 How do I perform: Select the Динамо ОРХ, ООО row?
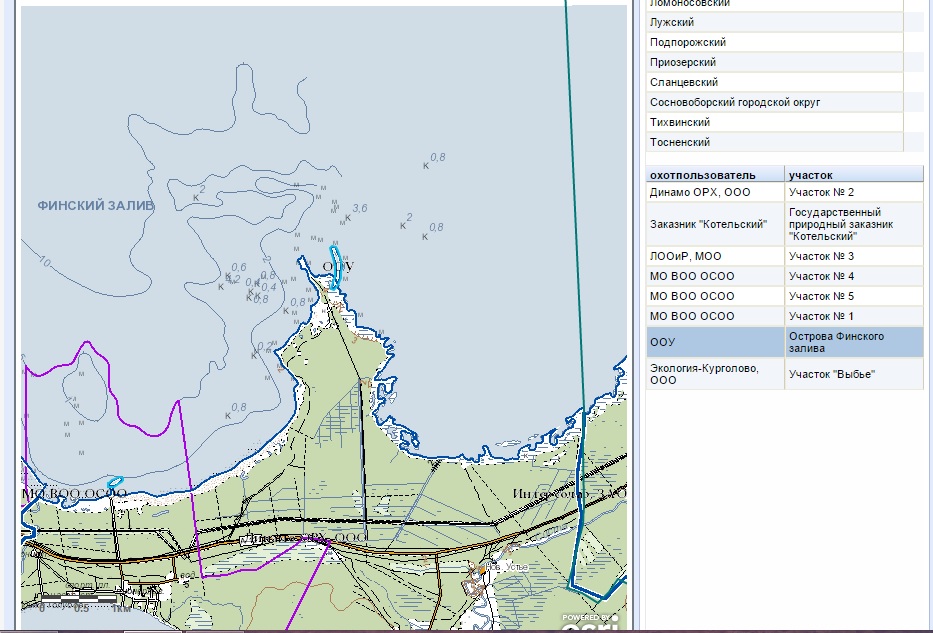click(x=714, y=191)
